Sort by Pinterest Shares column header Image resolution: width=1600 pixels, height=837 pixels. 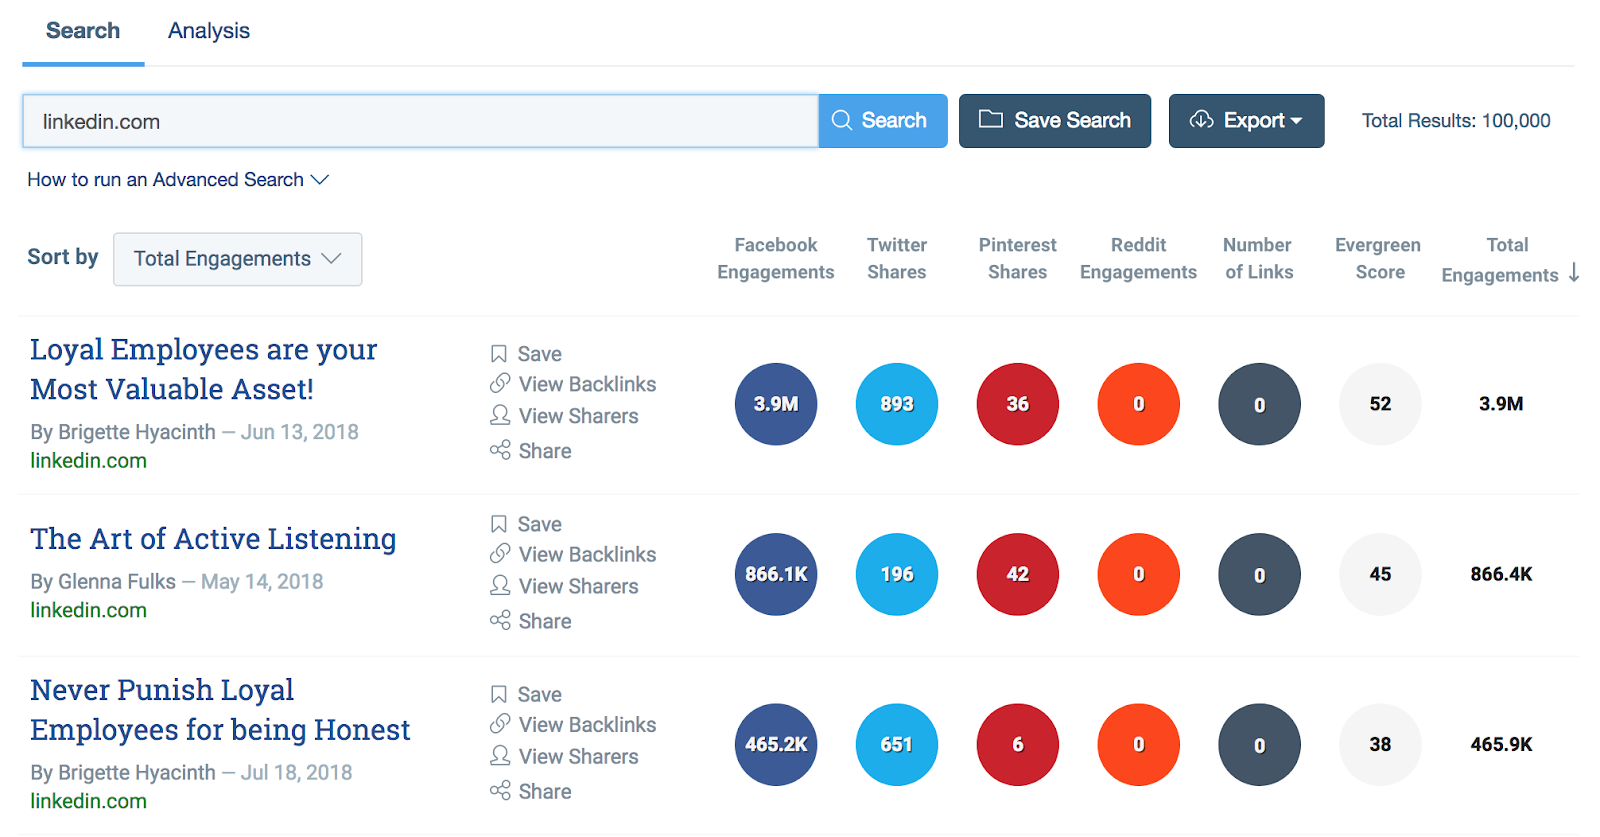[x=1018, y=258]
